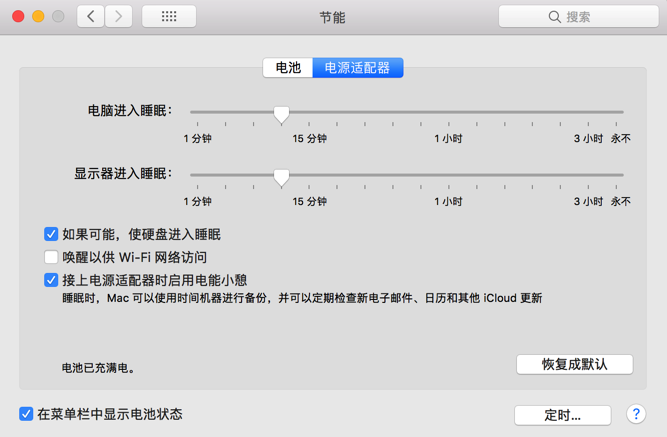Viewport: 667px width, 437px height.
Task: Go back with the left chevron button
Action: 90,17
